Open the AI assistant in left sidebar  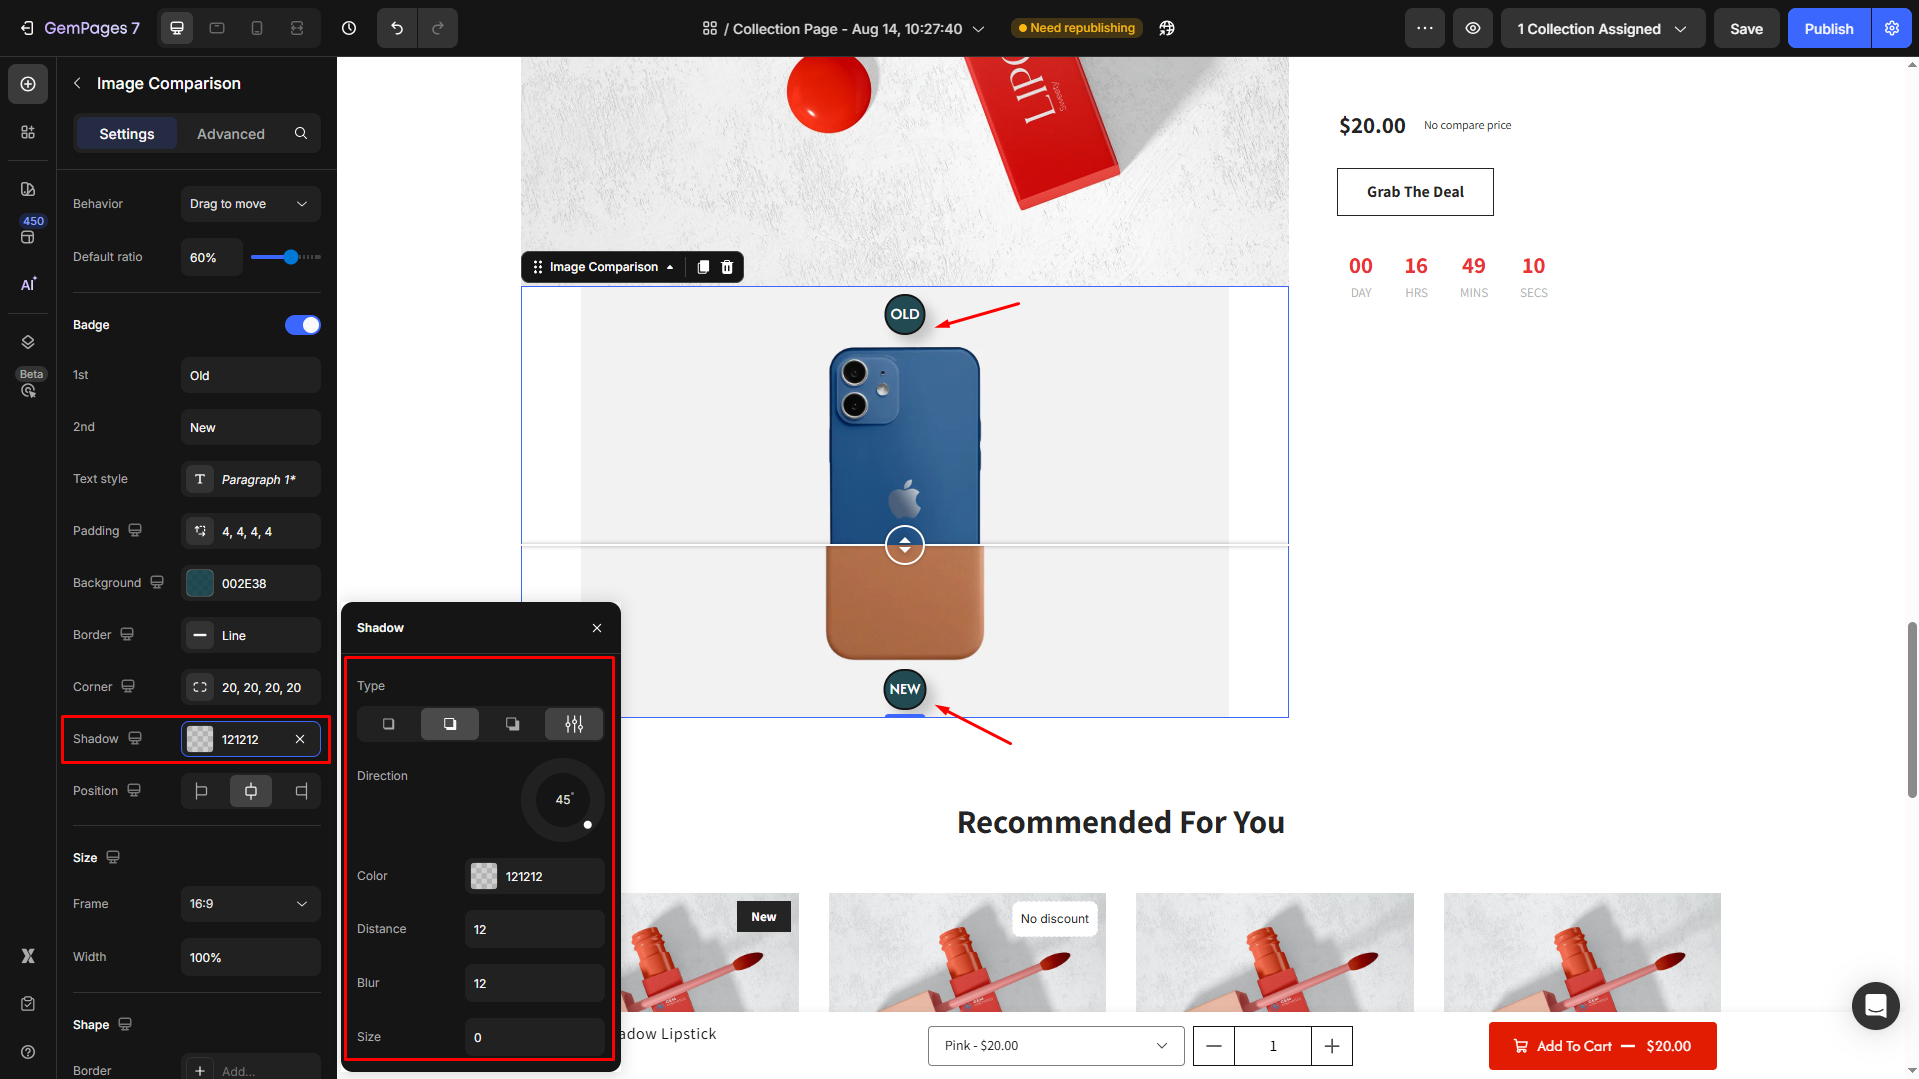pos(28,285)
